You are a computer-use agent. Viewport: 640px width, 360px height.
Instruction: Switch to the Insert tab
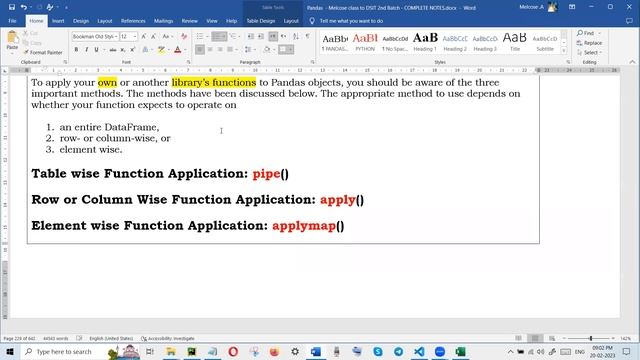(x=58, y=21)
